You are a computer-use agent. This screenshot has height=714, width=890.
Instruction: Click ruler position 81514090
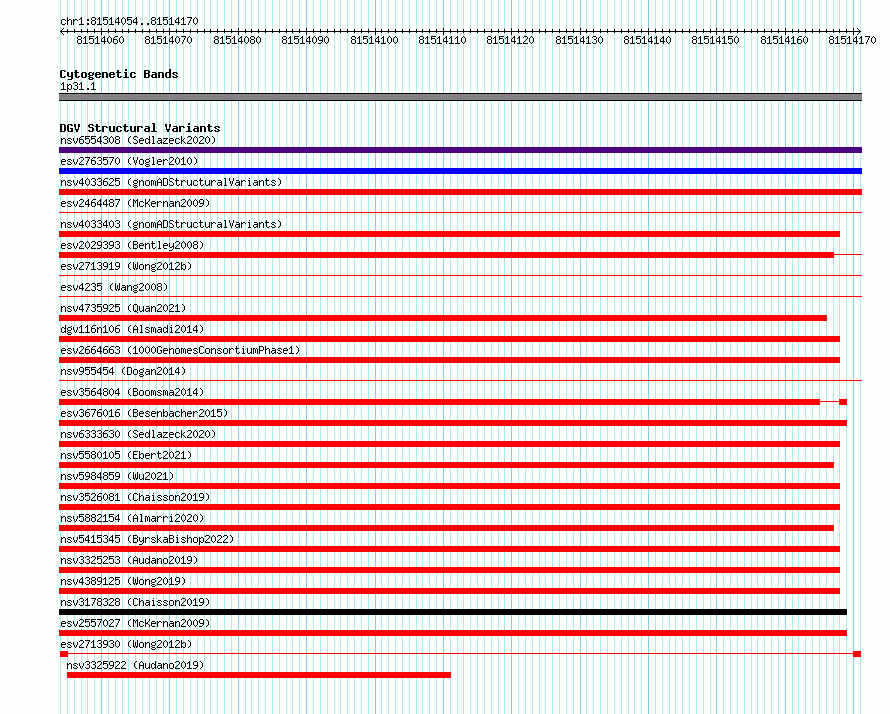pyautogui.click(x=305, y=40)
